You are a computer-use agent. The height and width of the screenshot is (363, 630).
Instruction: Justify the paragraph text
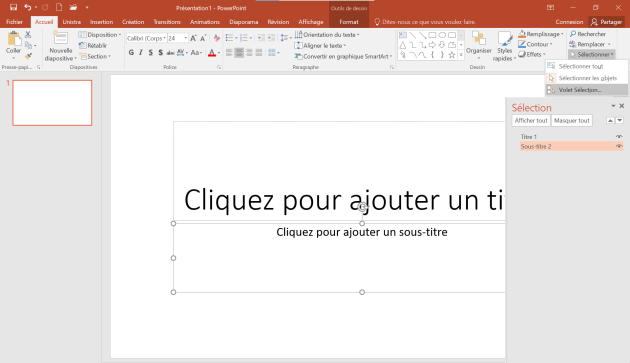tap(259, 53)
